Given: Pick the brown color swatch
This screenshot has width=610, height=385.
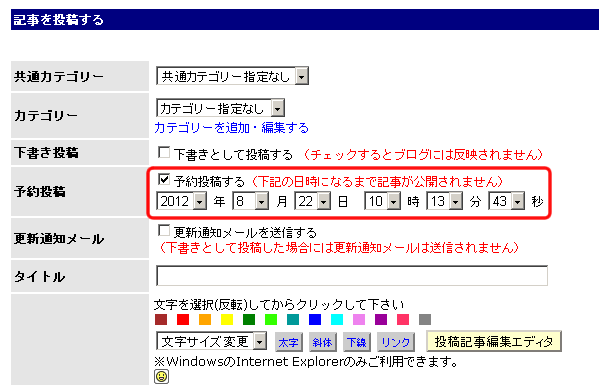Looking at the screenshot, I should point(161,320).
